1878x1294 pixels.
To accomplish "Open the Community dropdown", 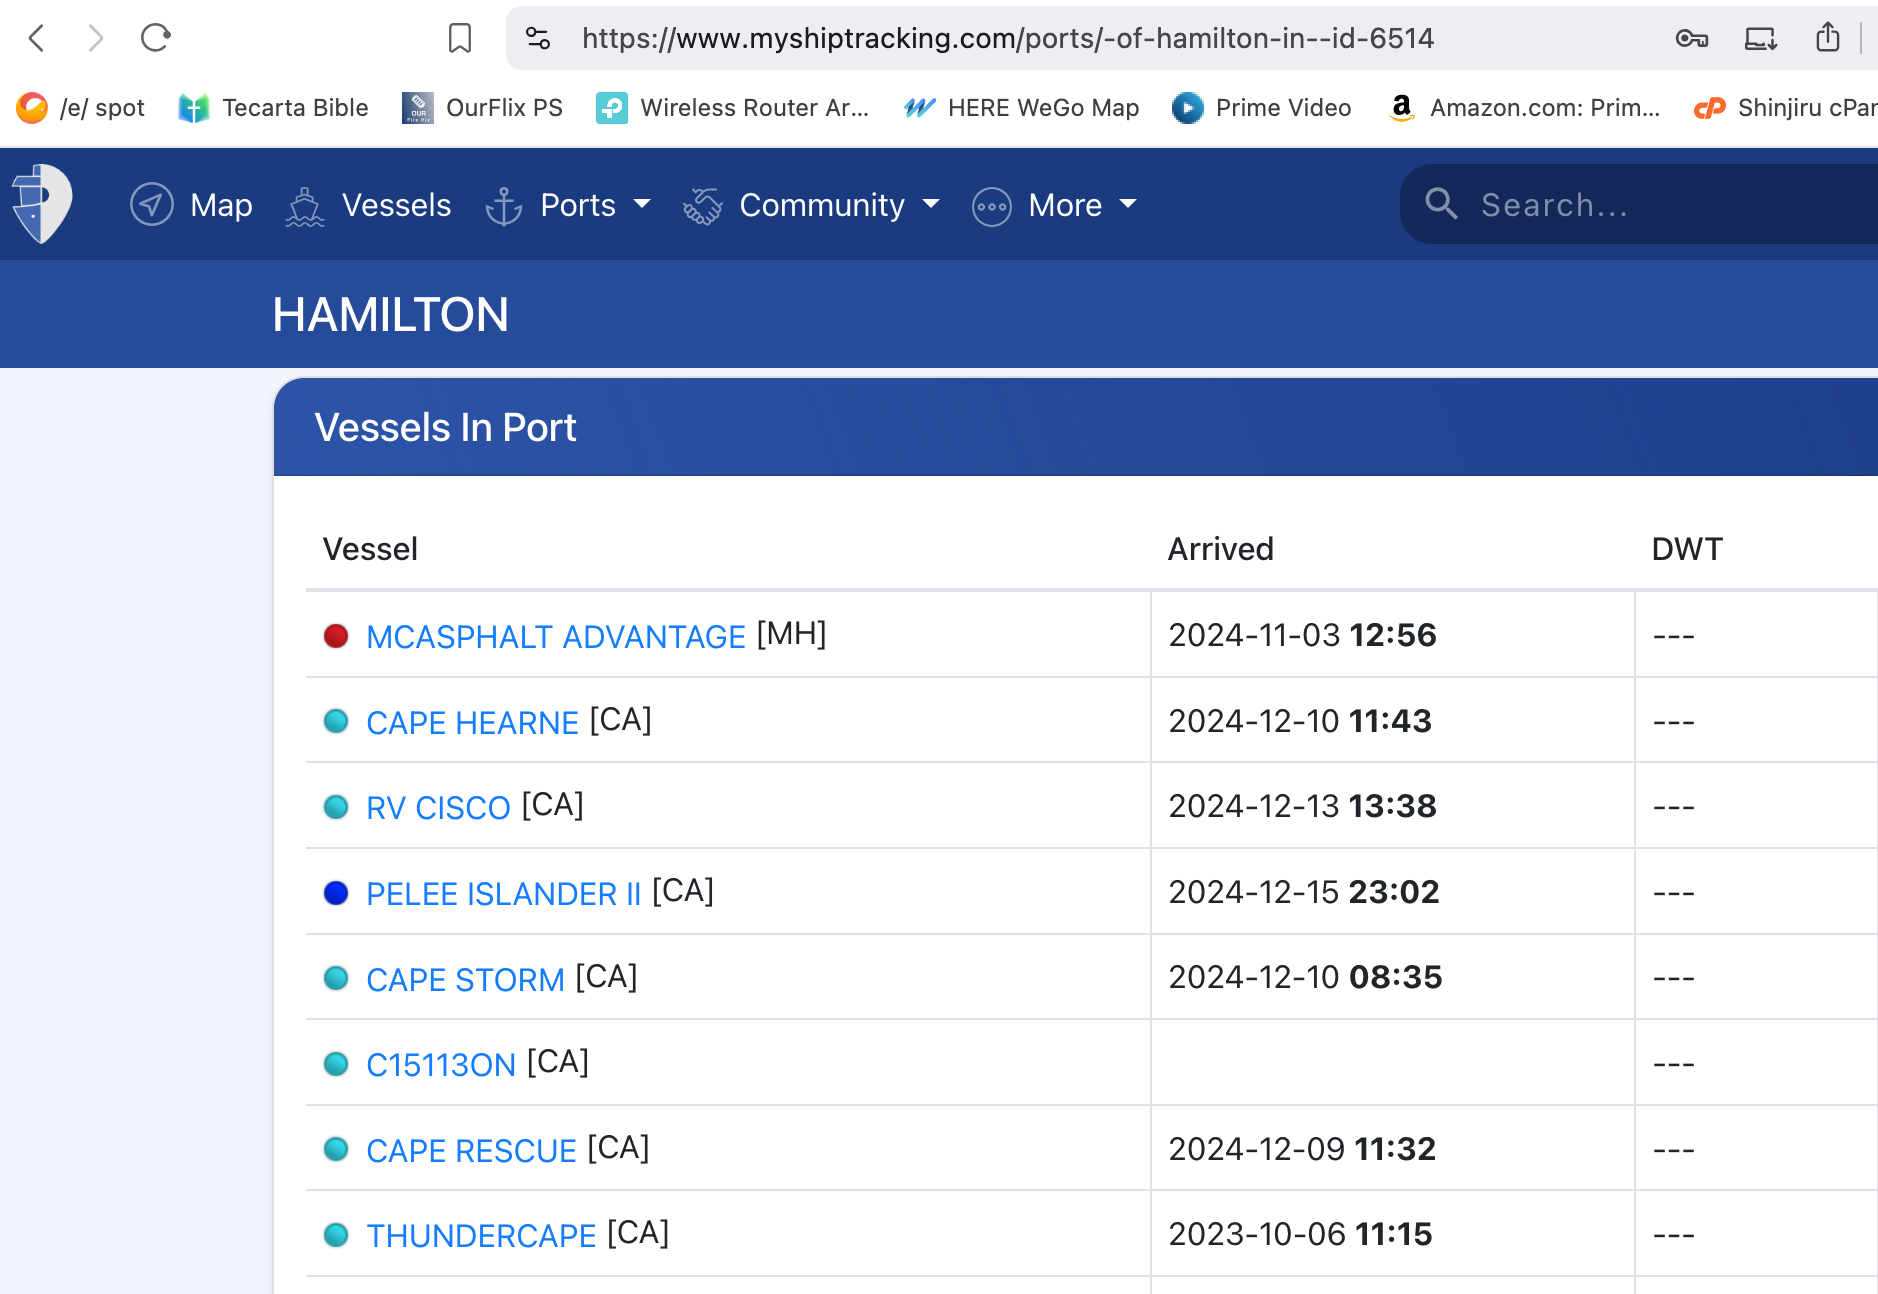I will point(822,205).
